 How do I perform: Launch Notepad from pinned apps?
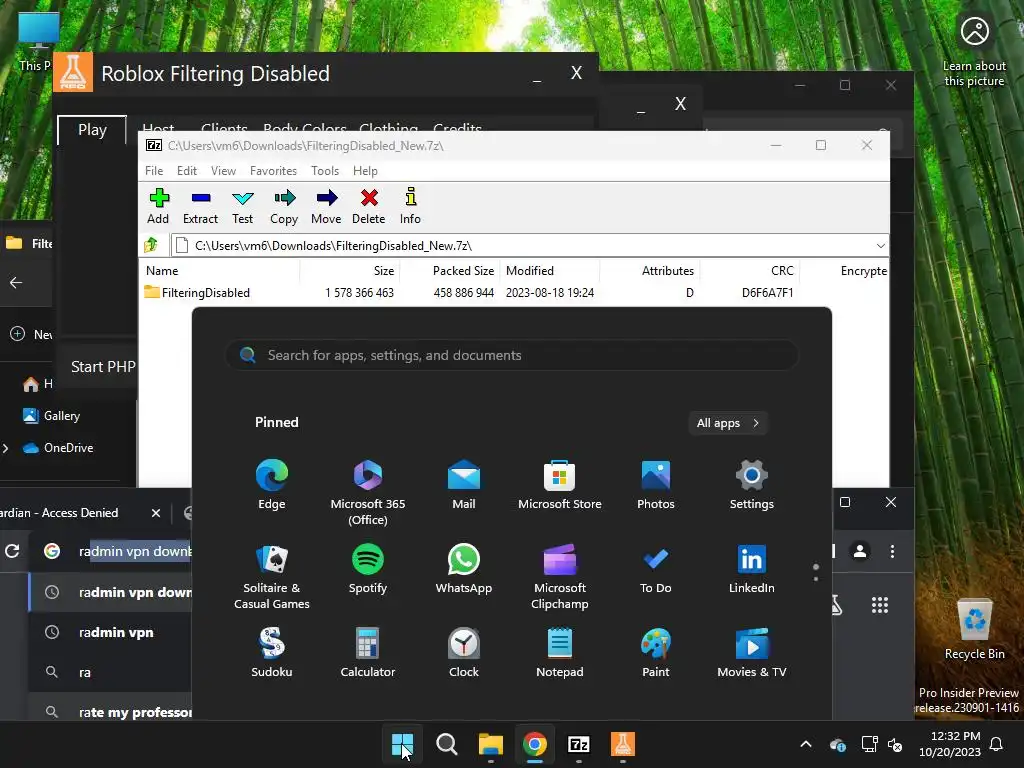click(x=560, y=652)
